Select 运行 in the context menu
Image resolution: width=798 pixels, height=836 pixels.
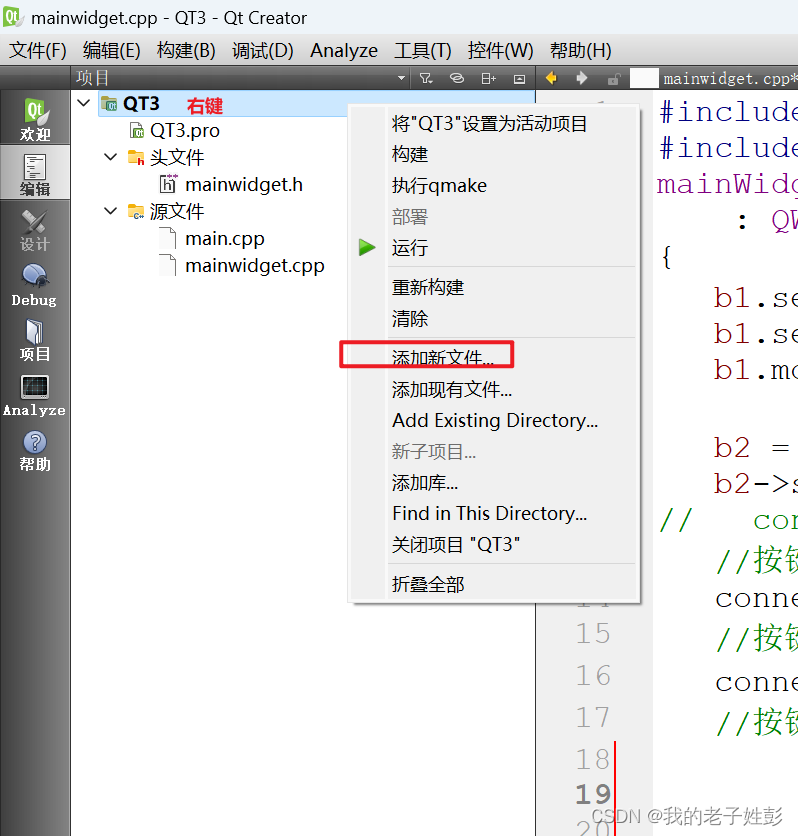(494, 247)
